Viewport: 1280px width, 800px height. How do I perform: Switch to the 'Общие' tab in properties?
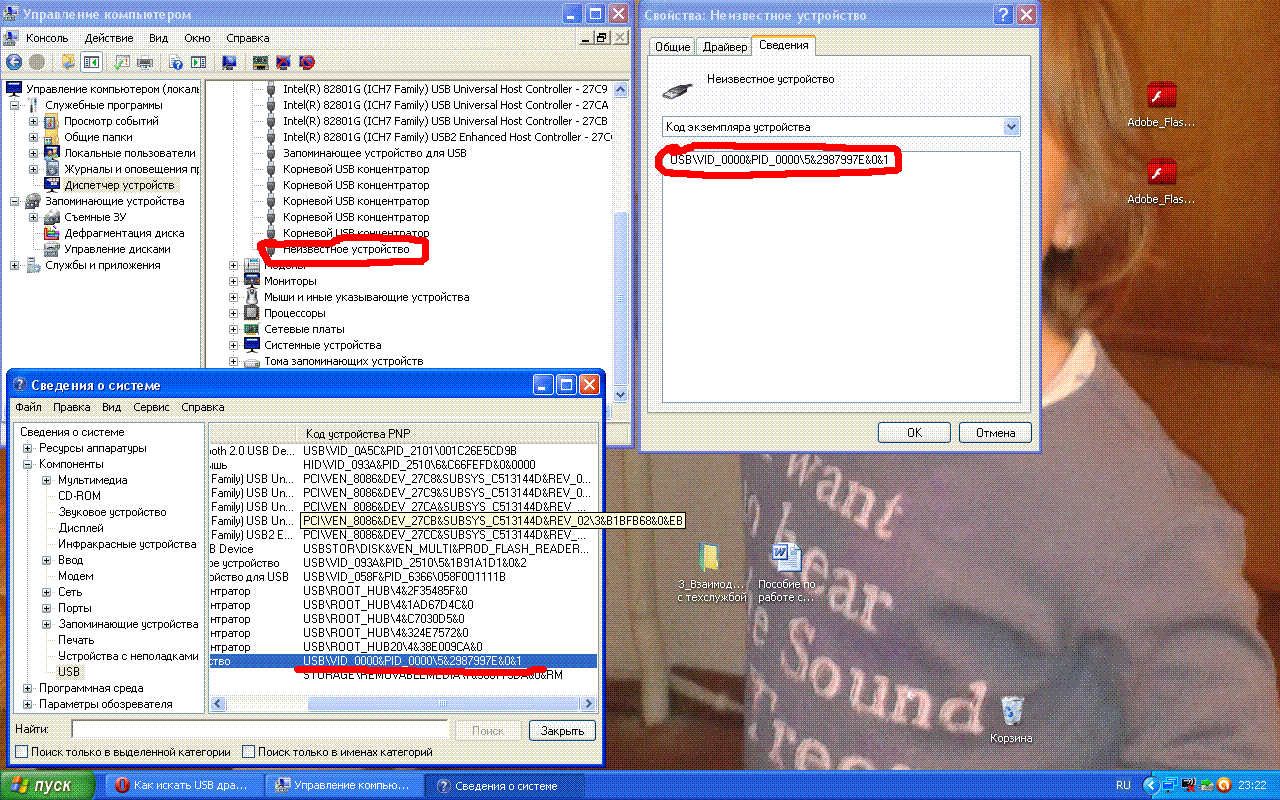pyautogui.click(x=672, y=47)
